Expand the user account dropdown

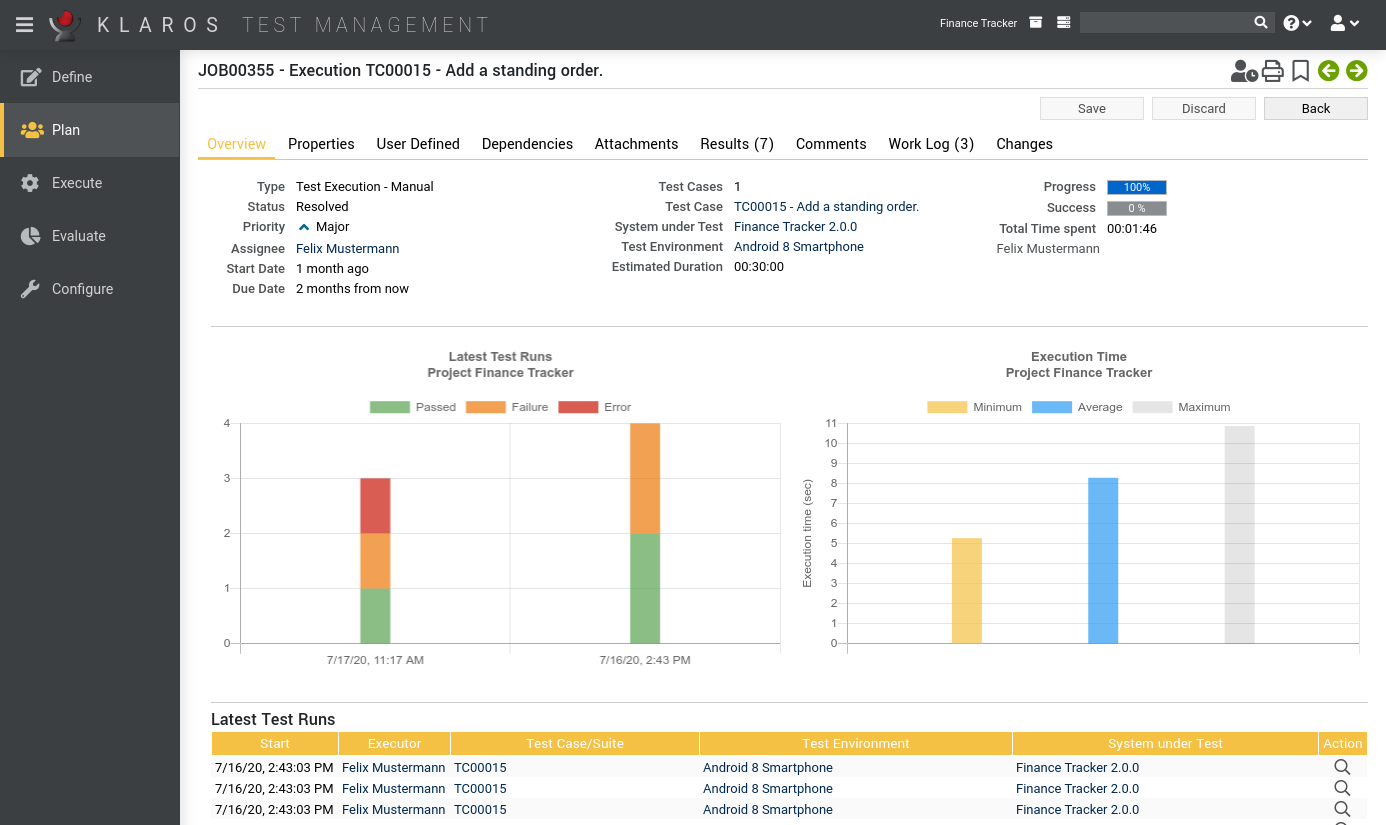1344,23
